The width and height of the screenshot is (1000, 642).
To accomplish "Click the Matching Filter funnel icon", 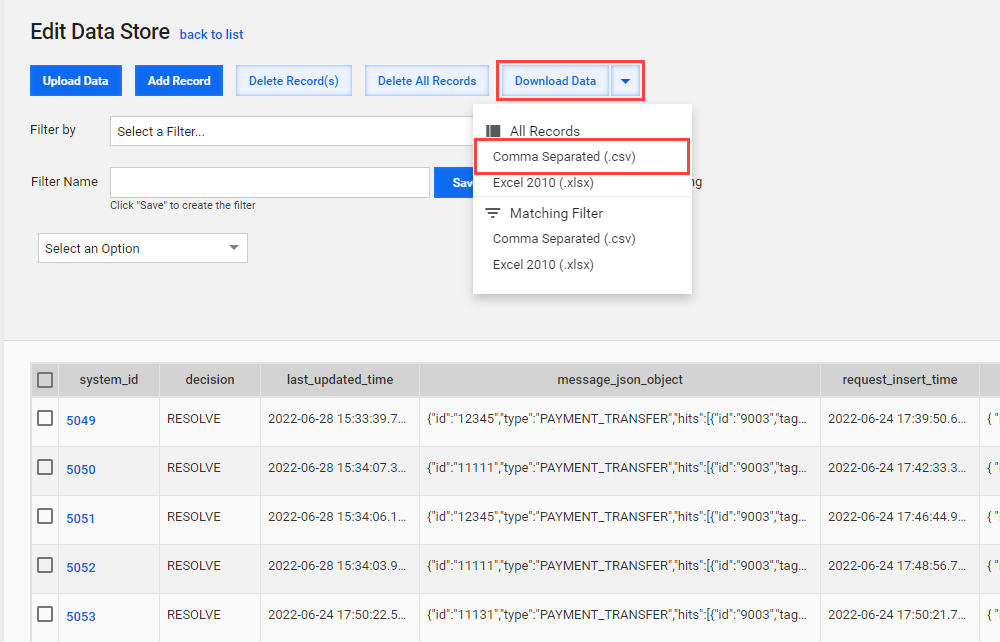I will (x=493, y=213).
